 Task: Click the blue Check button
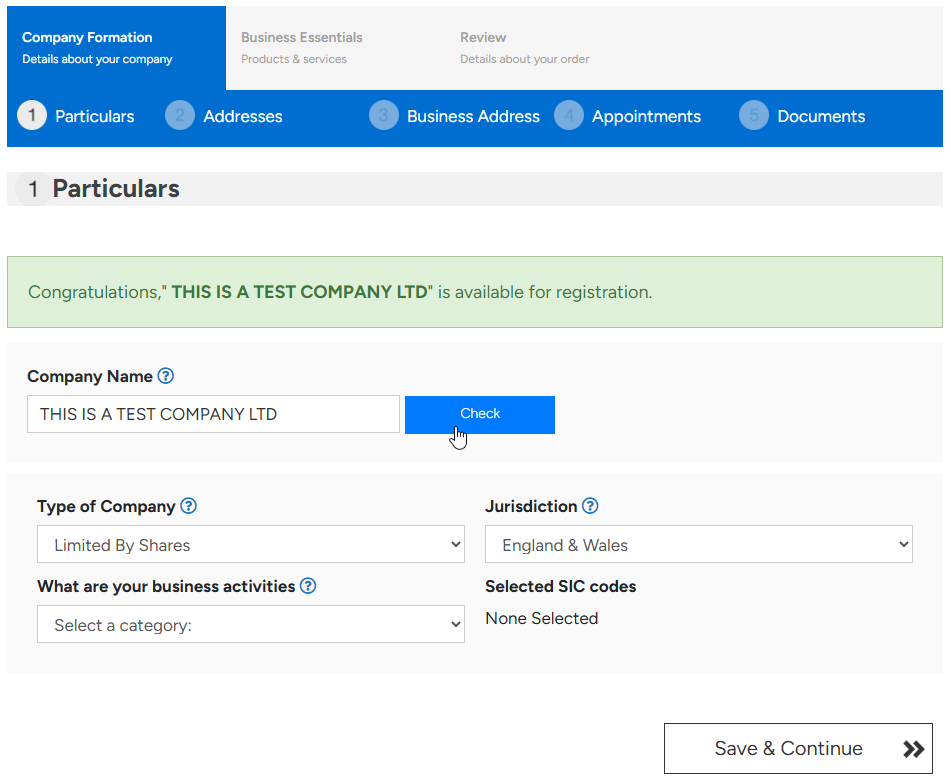480,415
